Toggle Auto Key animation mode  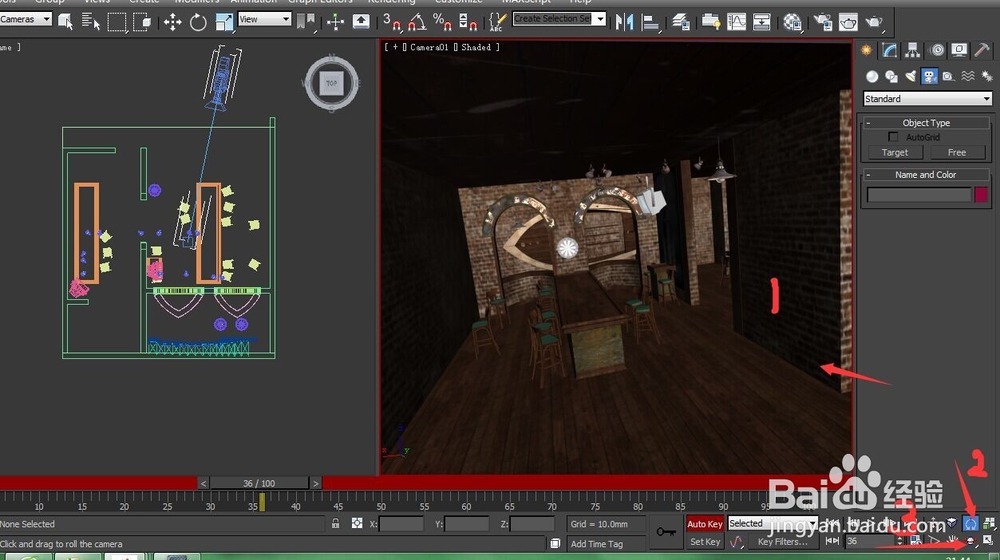click(x=705, y=524)
